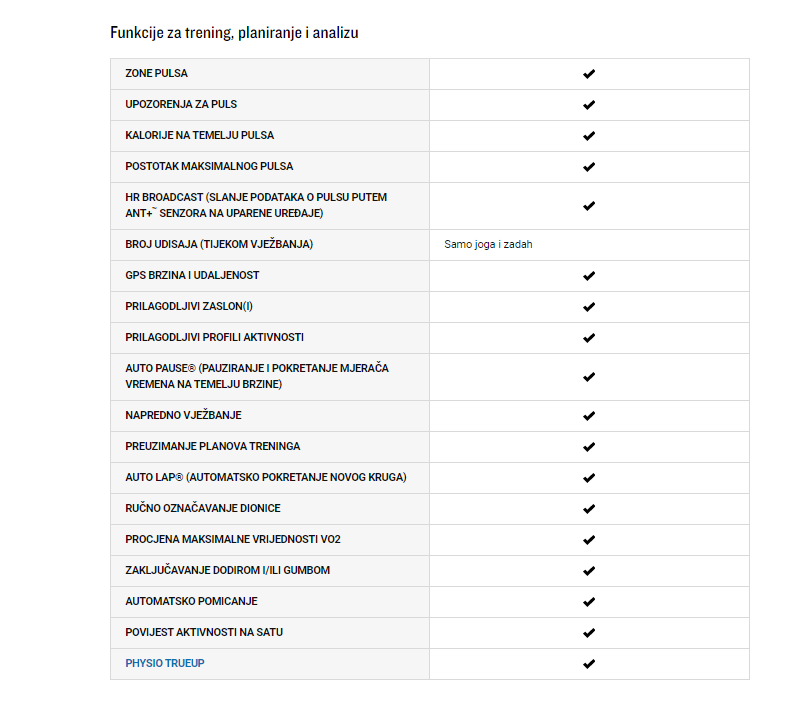Click the 'Samo joga i zadah' text

488,244
